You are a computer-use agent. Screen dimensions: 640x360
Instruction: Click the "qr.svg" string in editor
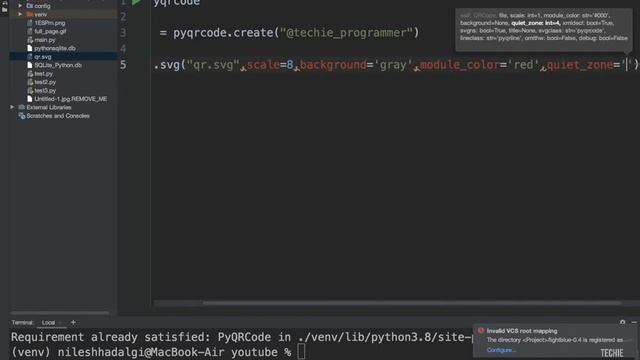(213, 65)
